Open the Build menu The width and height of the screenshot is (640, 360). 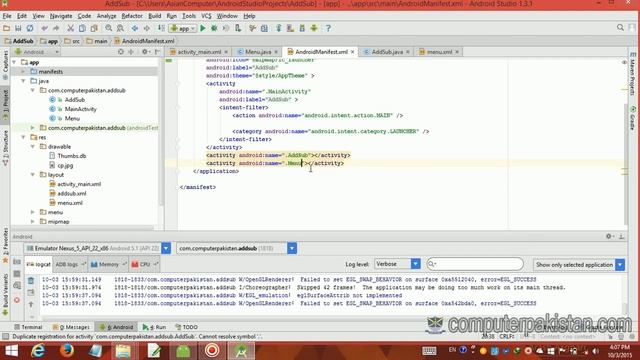[x=154, y=16]
